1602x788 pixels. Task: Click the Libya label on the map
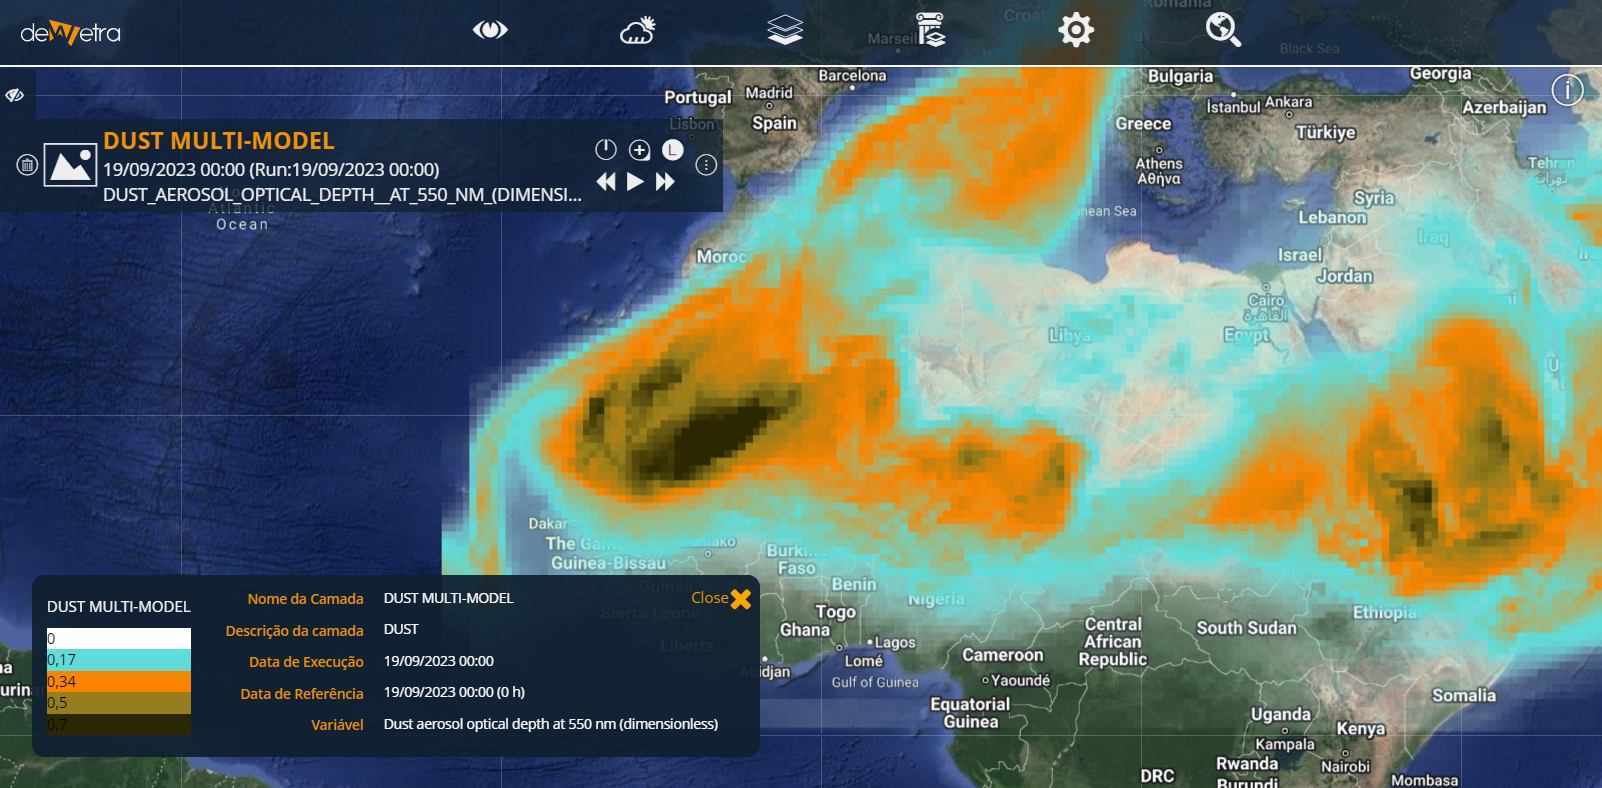1069,336
